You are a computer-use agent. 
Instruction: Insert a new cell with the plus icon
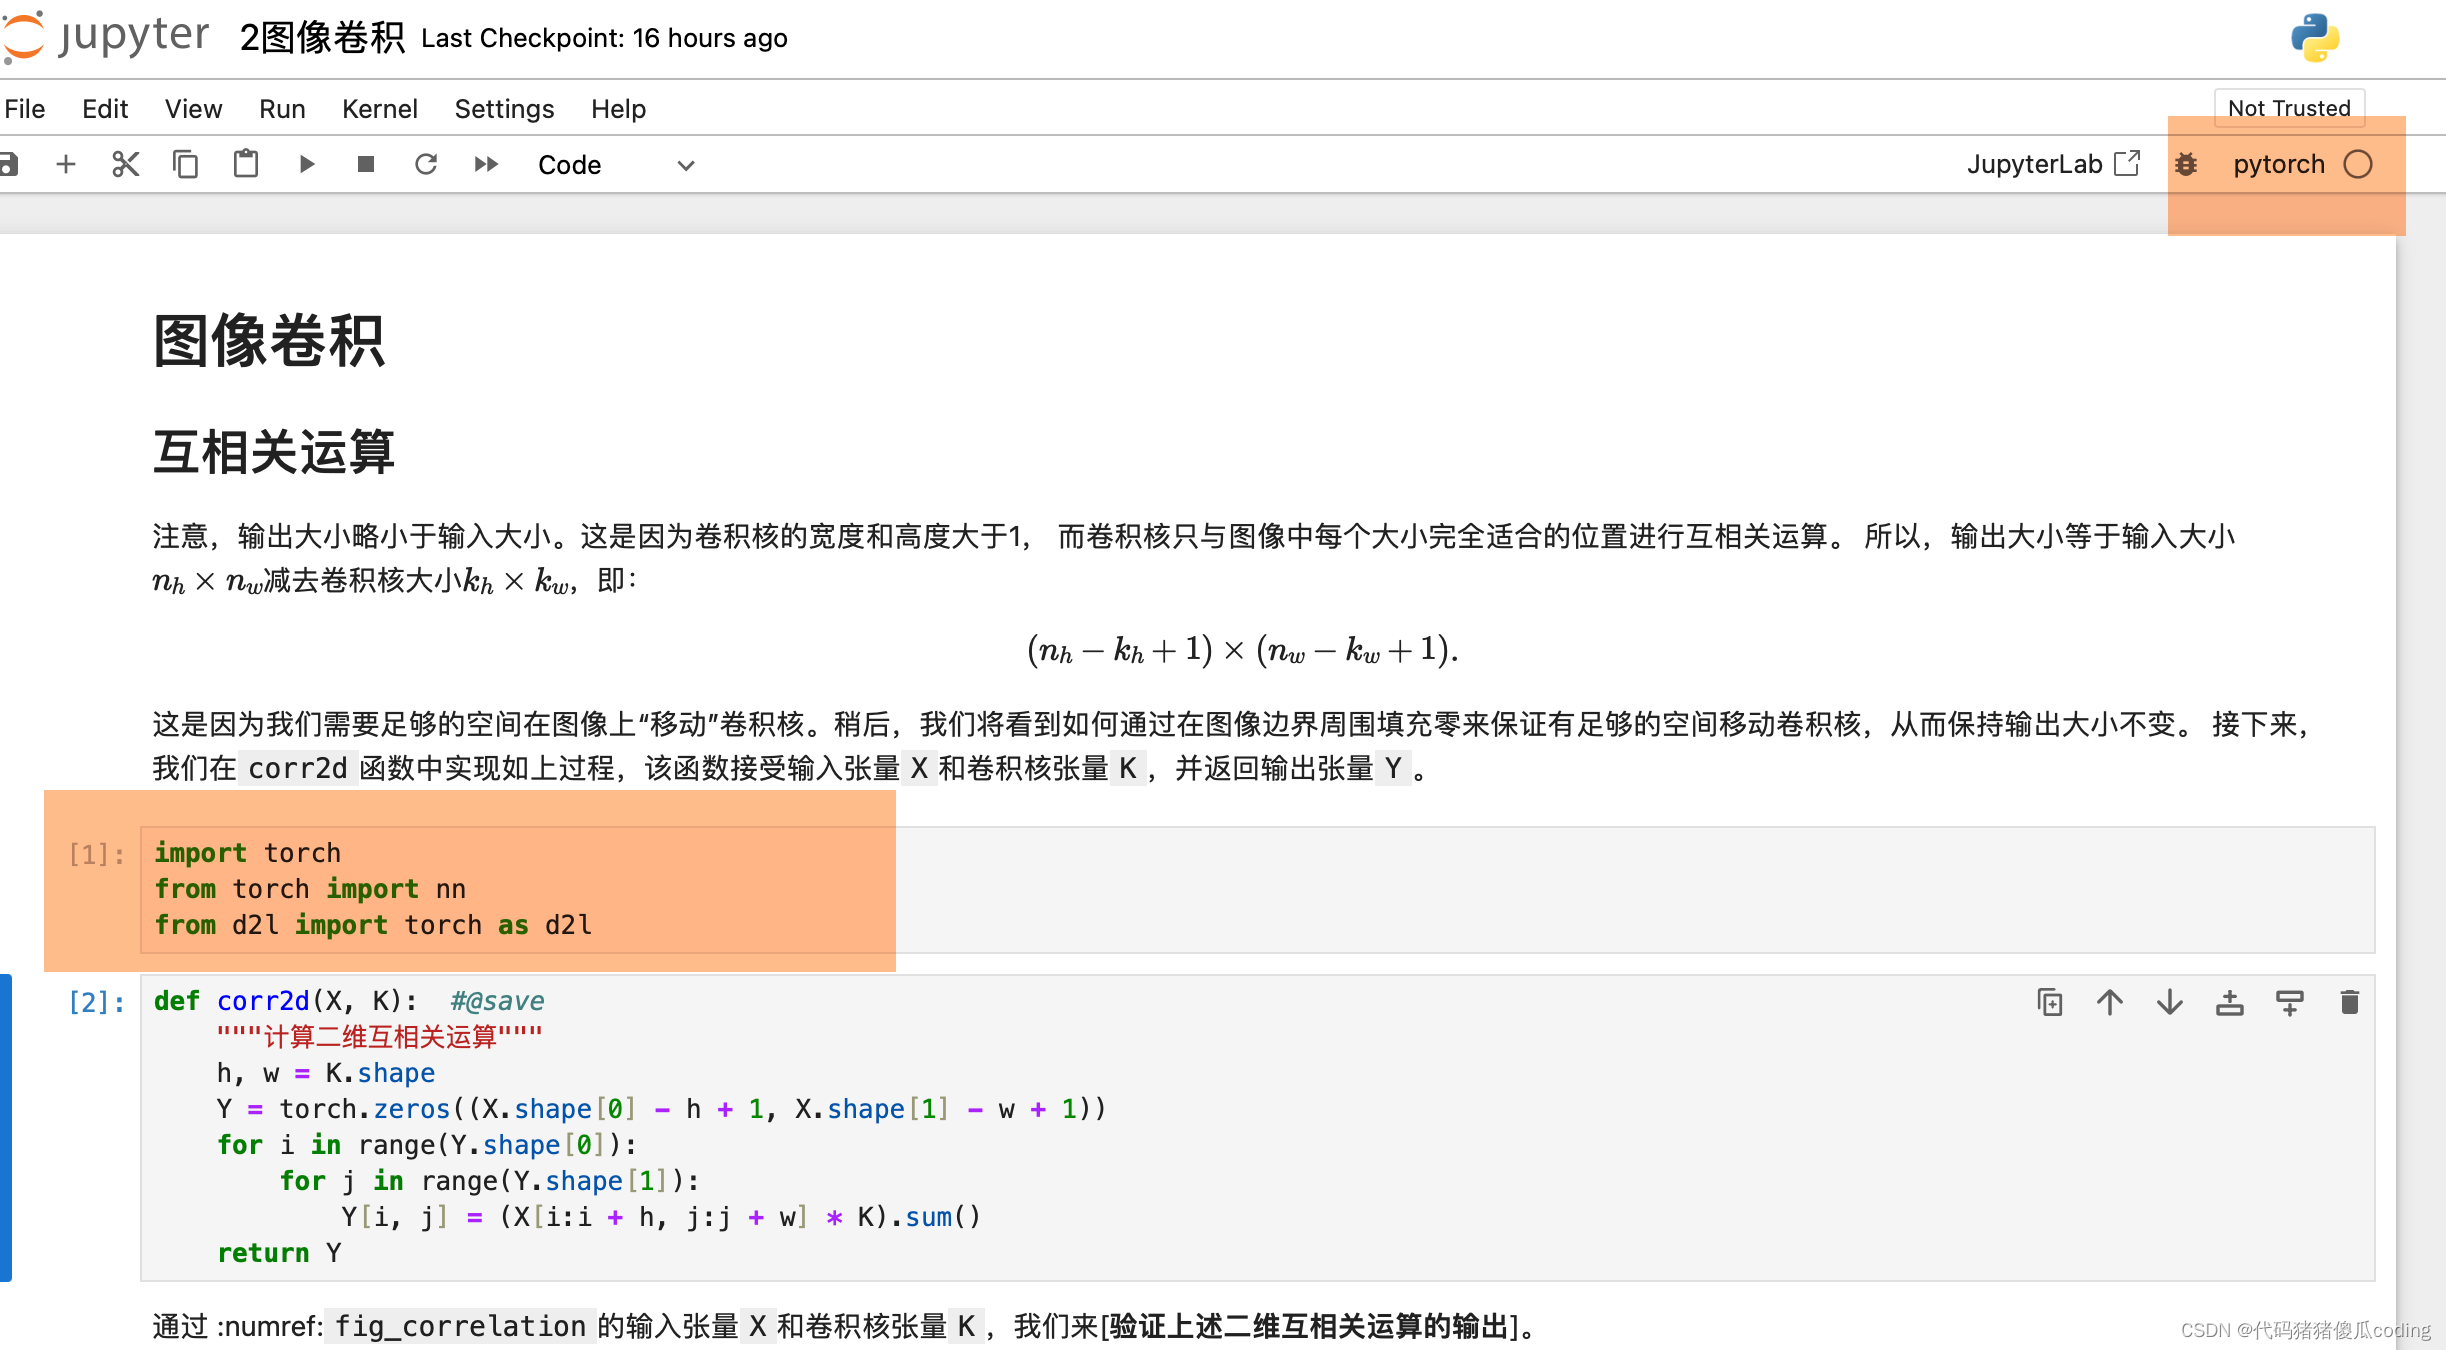tap(66, 164)
